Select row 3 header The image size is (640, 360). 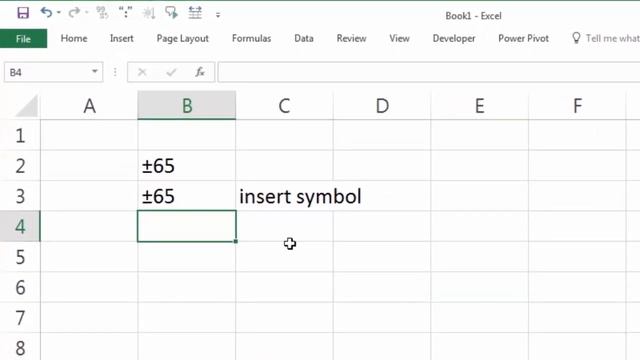click(x=20, y=196)
